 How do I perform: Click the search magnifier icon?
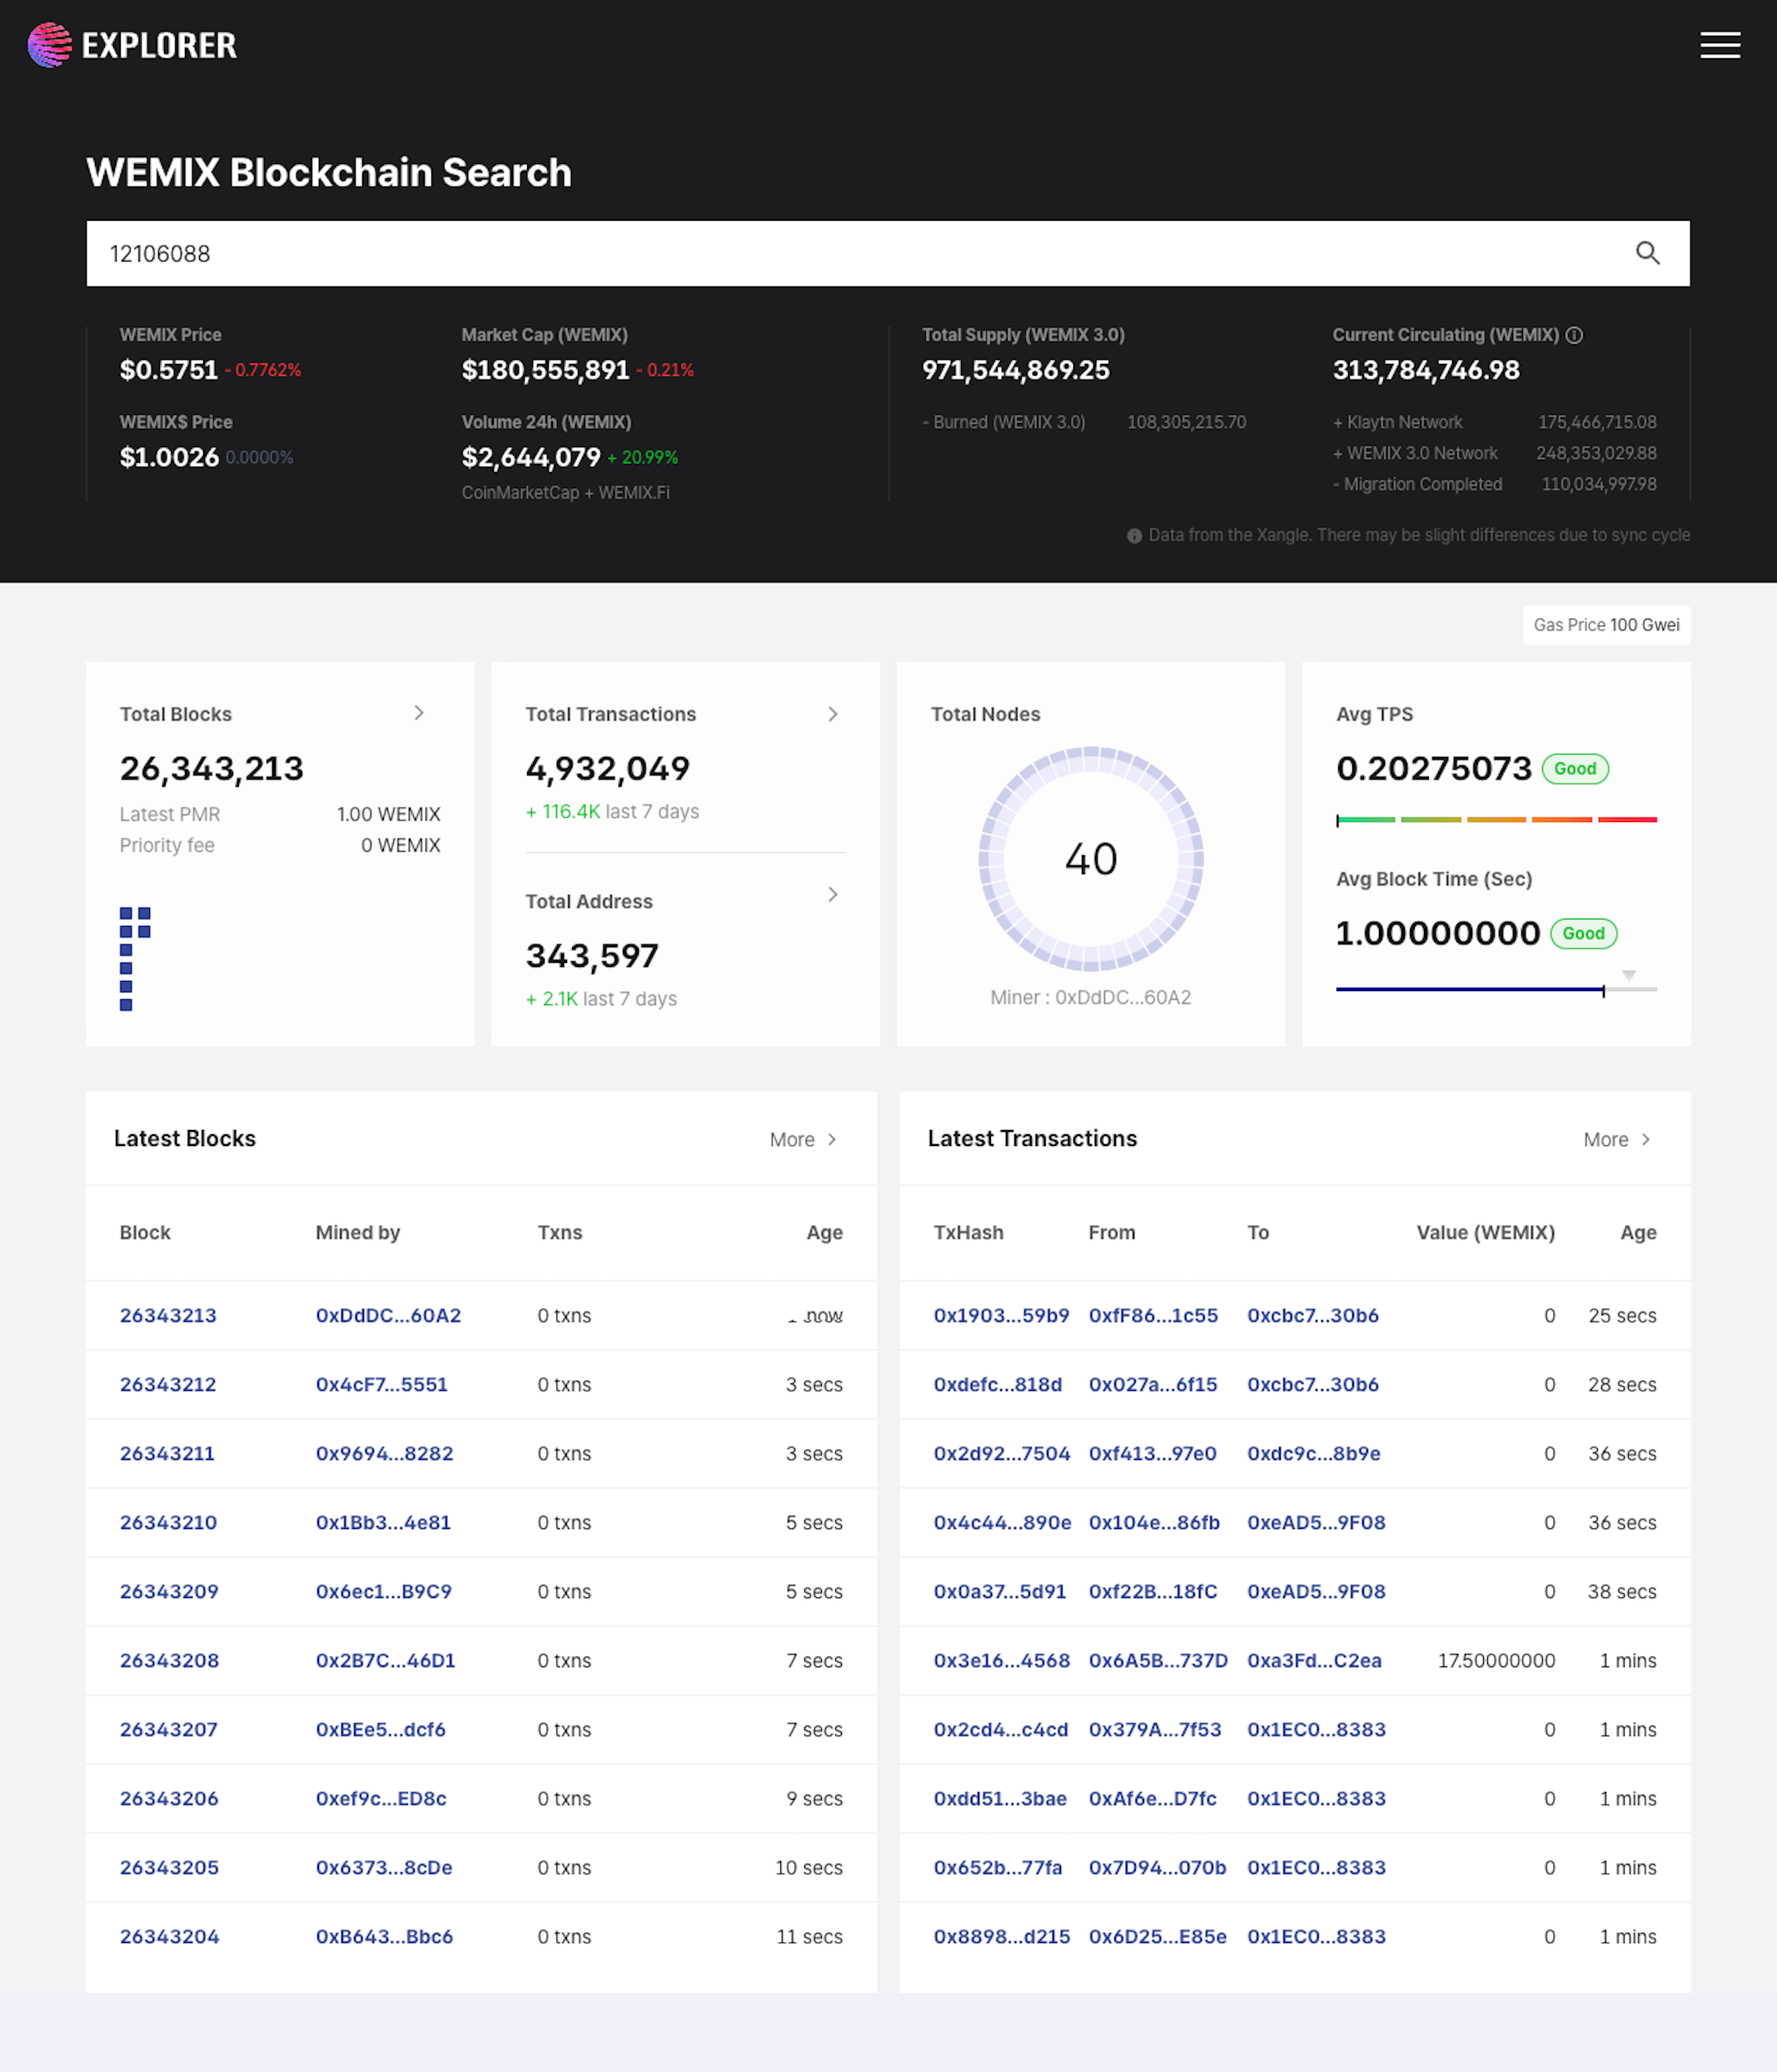(x=1647, y=253)
